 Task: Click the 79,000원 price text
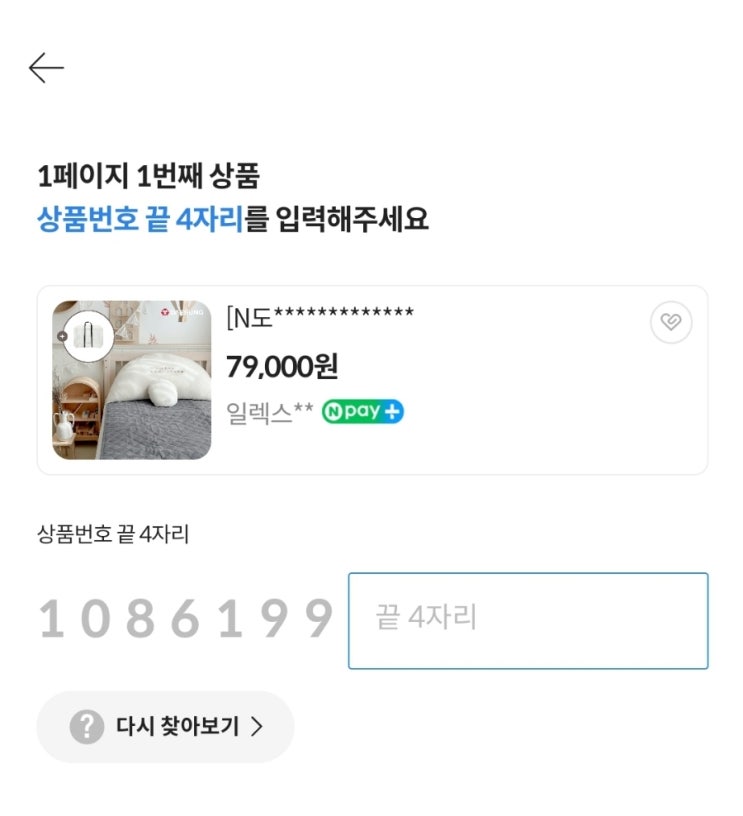[282, 366]
